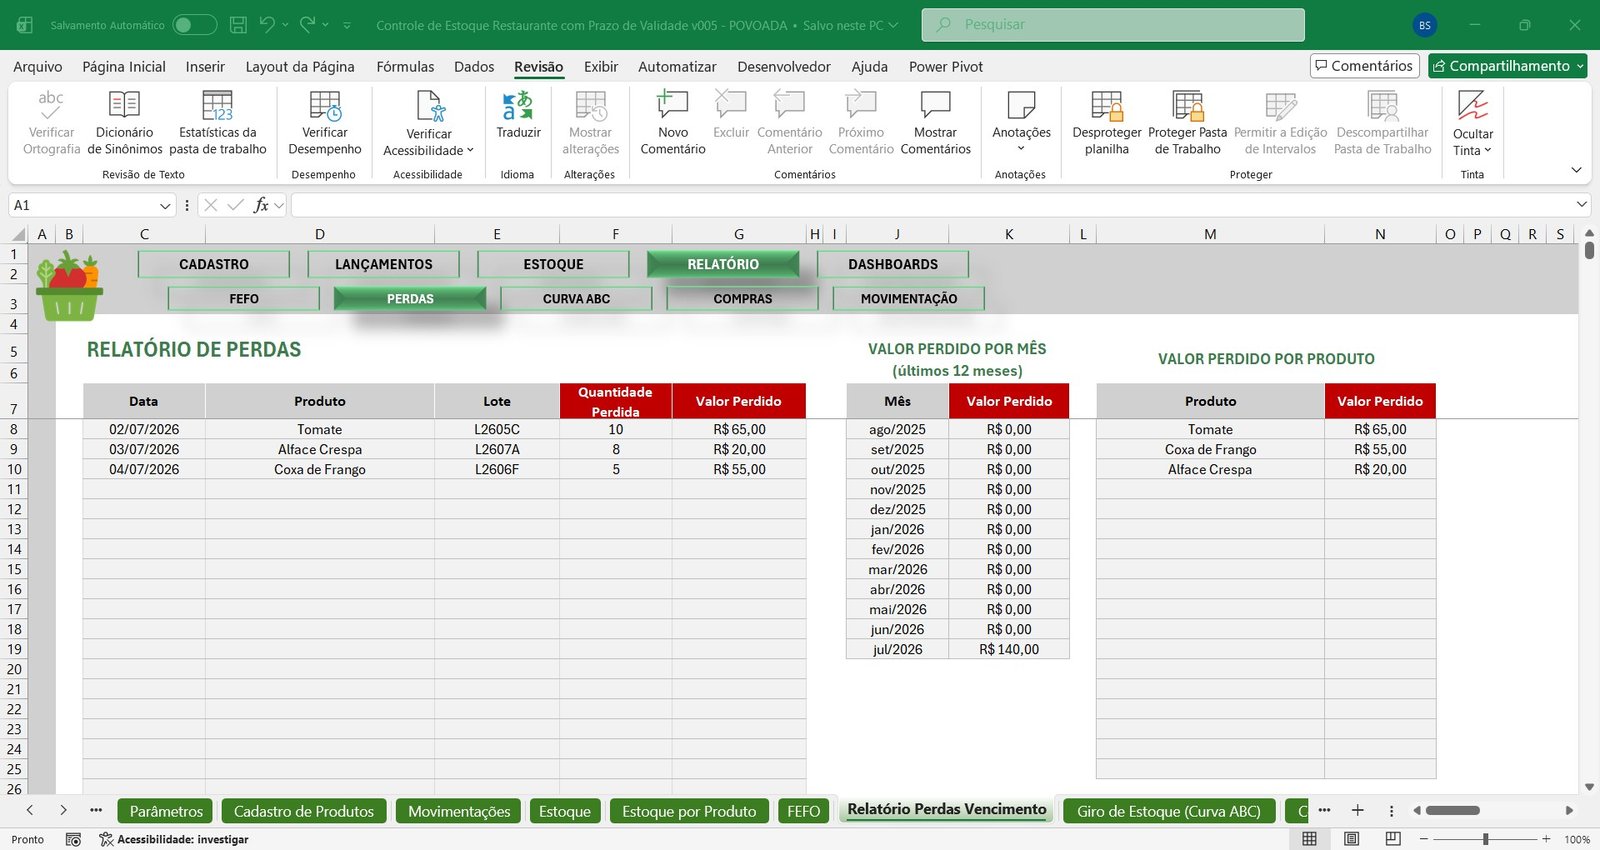The width and height of the screenshot is (1600, 850).
Task: Go to Comentário Anterior
Action: click(x=789, y=122)
